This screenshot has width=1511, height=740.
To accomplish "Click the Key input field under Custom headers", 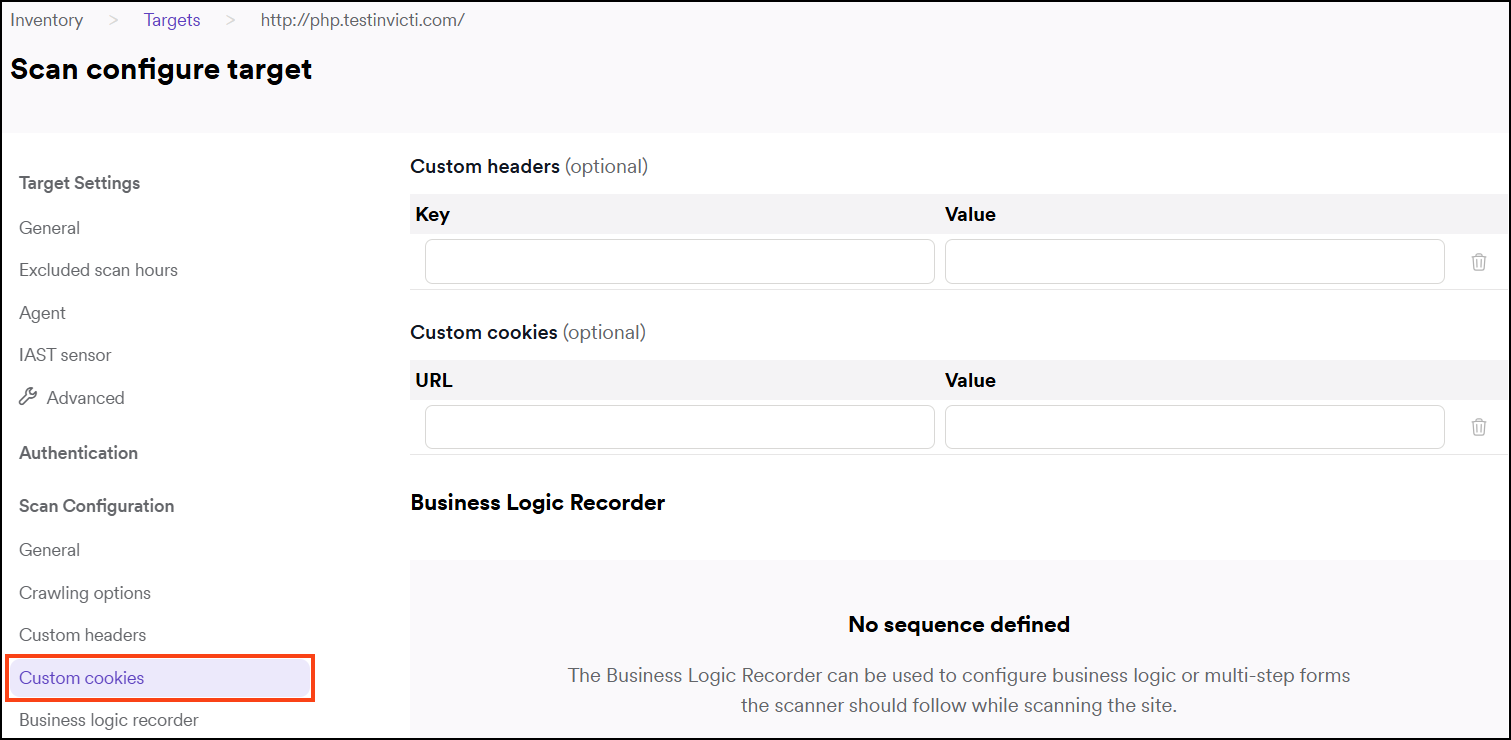I will (x=679, y=261).
